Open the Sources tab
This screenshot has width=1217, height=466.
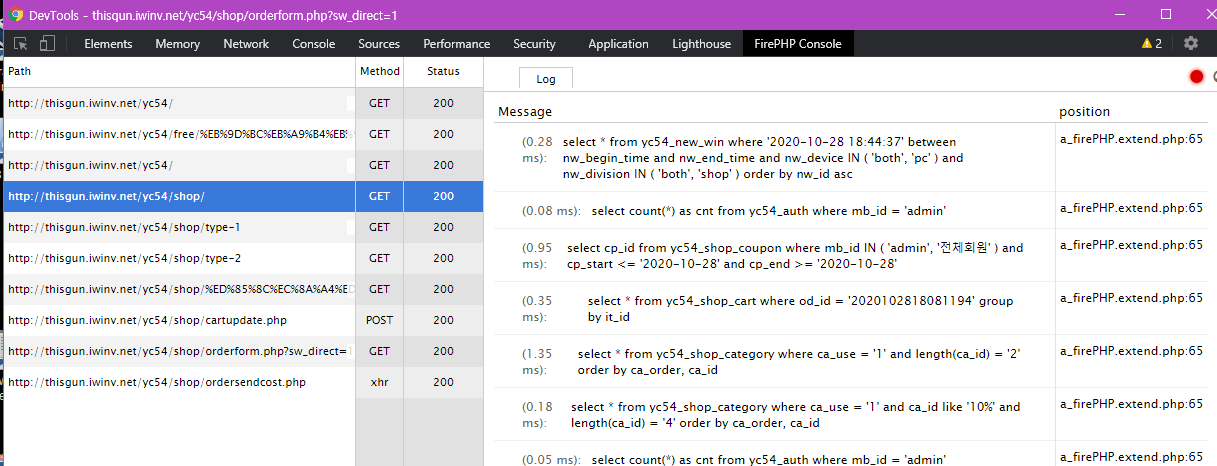(379, 43)
